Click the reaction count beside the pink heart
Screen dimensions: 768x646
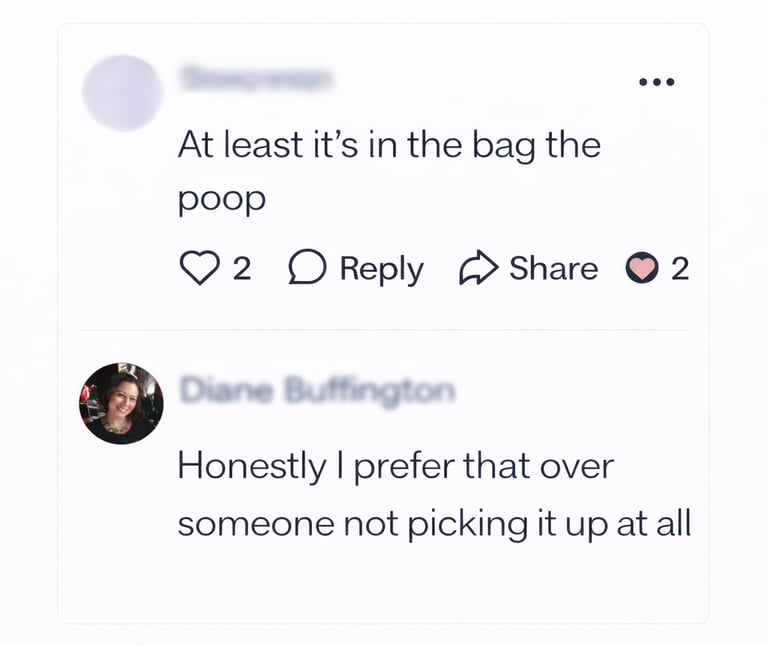(x=680, y=268)
